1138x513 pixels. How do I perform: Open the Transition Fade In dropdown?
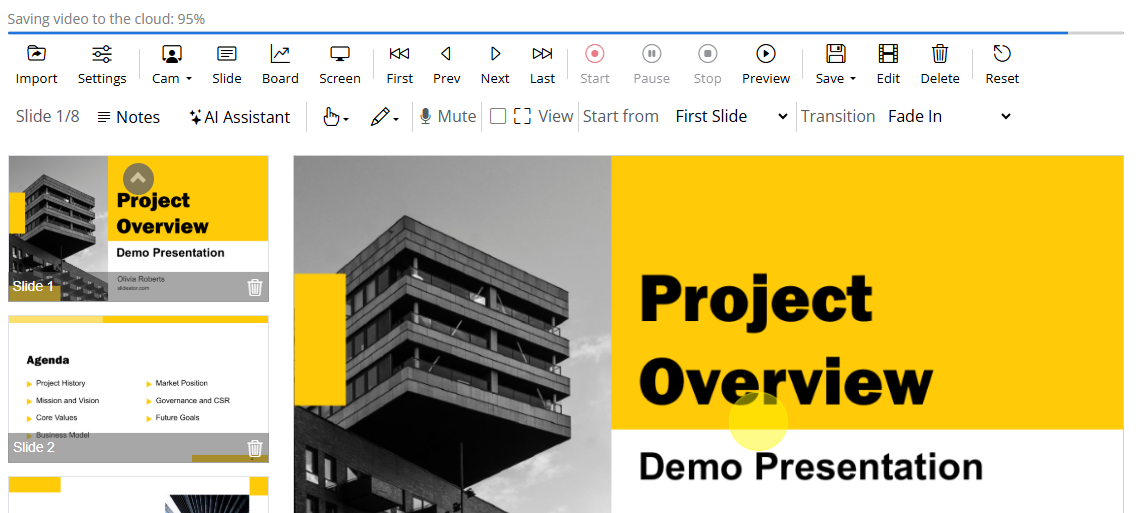[x=949, y=116]
